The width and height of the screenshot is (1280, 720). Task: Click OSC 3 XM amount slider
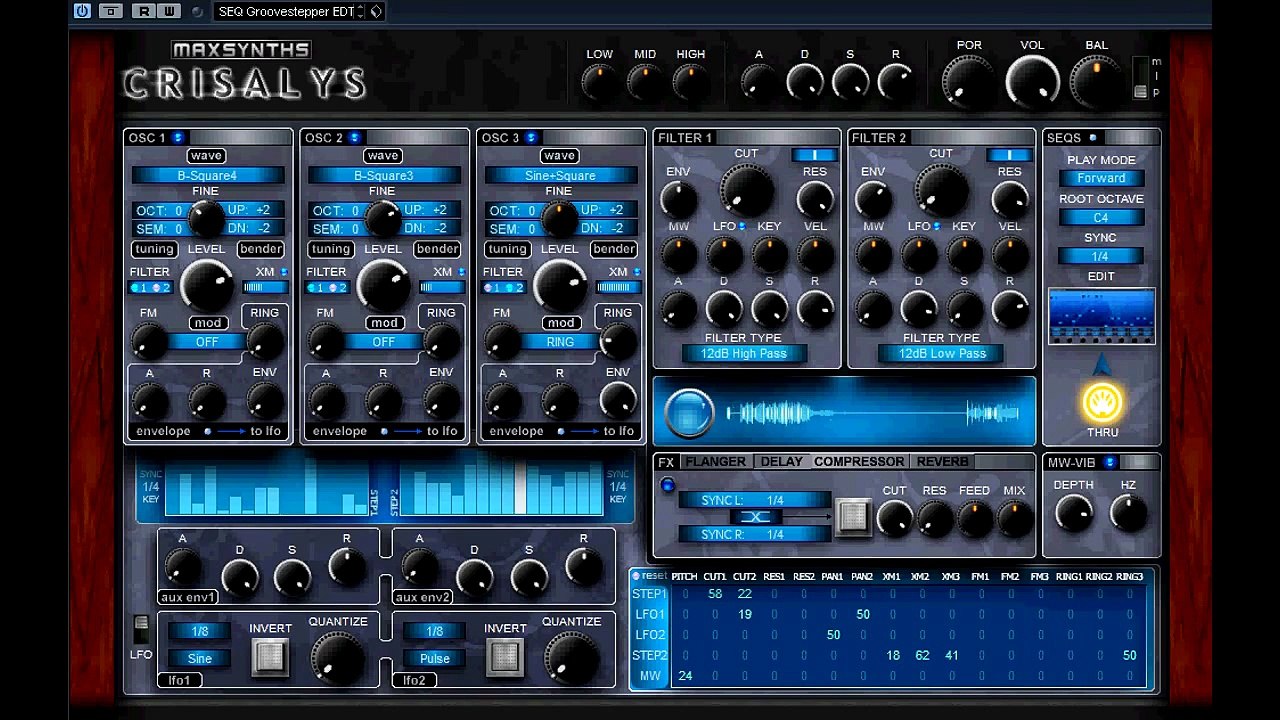click(x=618, y=288)
